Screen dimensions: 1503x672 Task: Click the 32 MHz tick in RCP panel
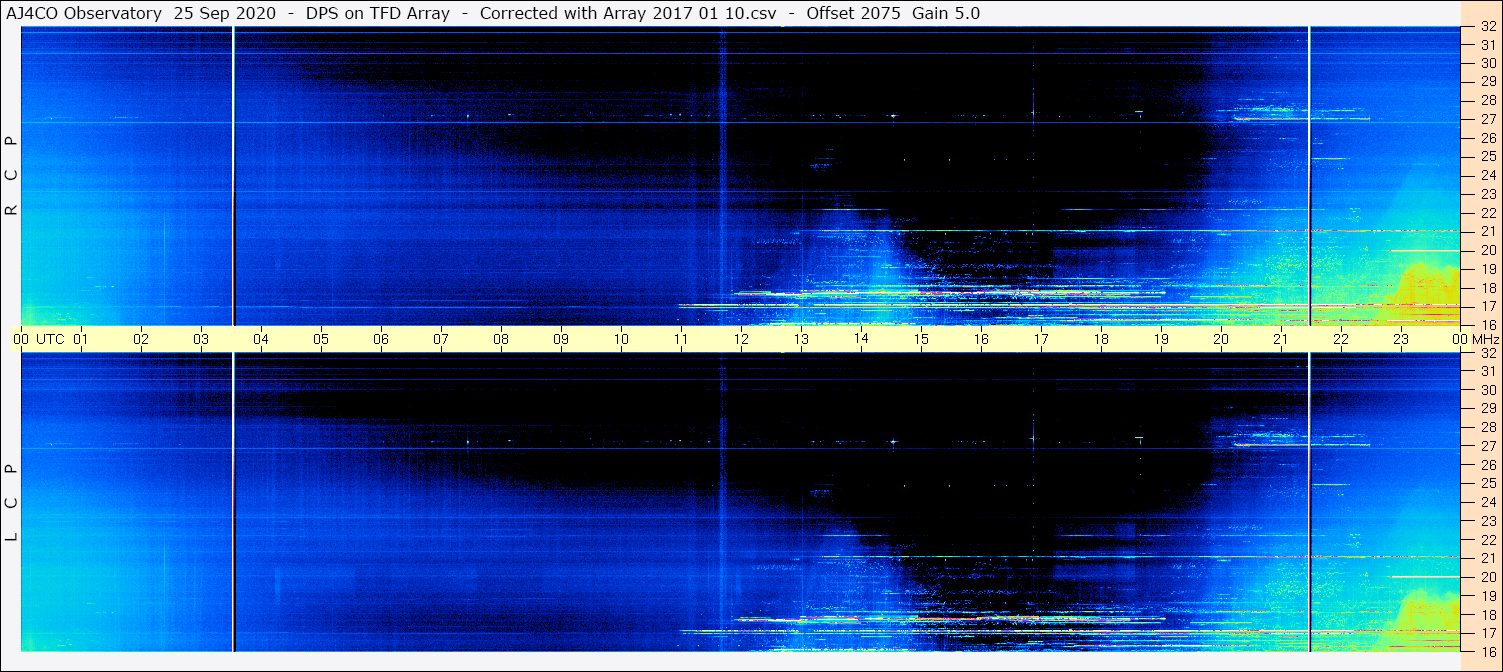(x=1487, y=27)
